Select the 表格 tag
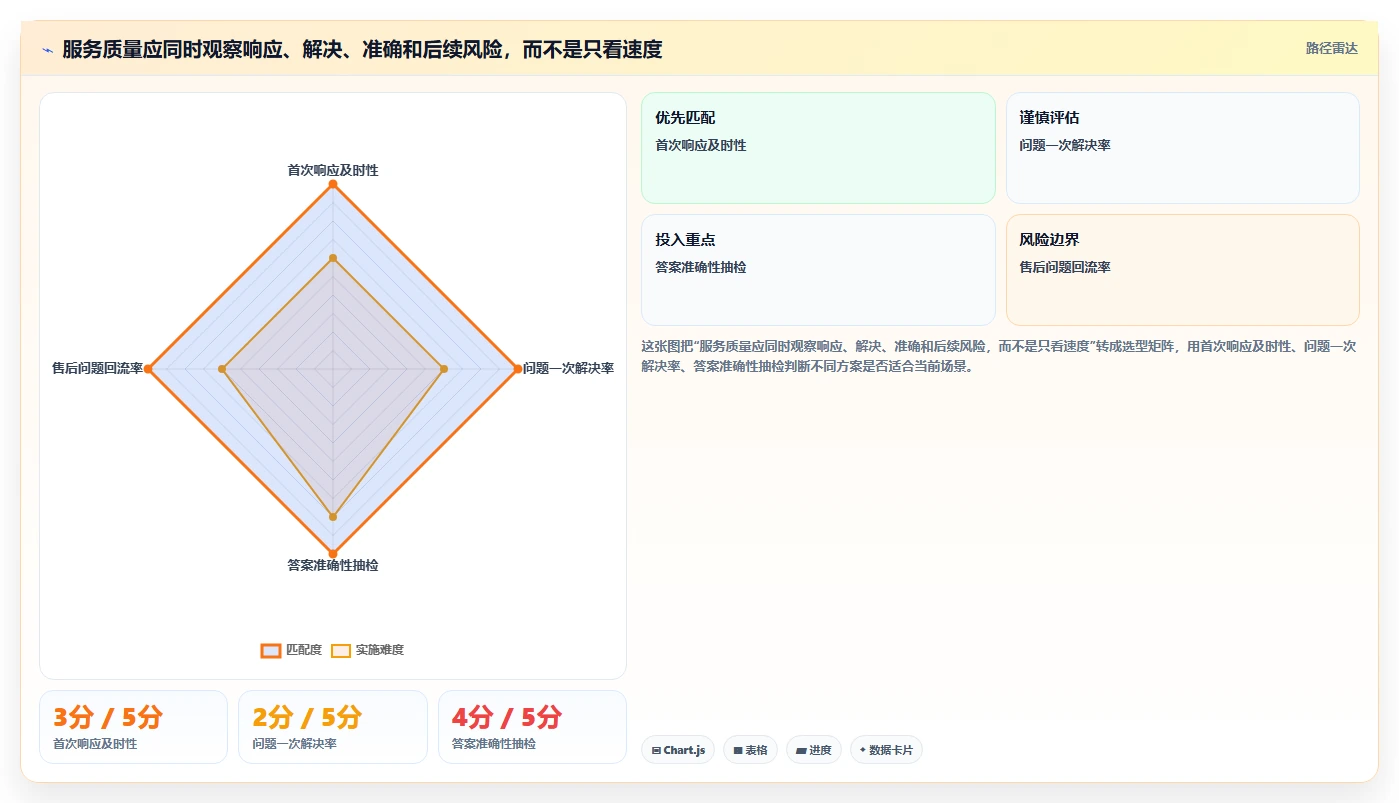Viewport: 1399px width, 803px height. pyautogui.click(x=750, y=750)
